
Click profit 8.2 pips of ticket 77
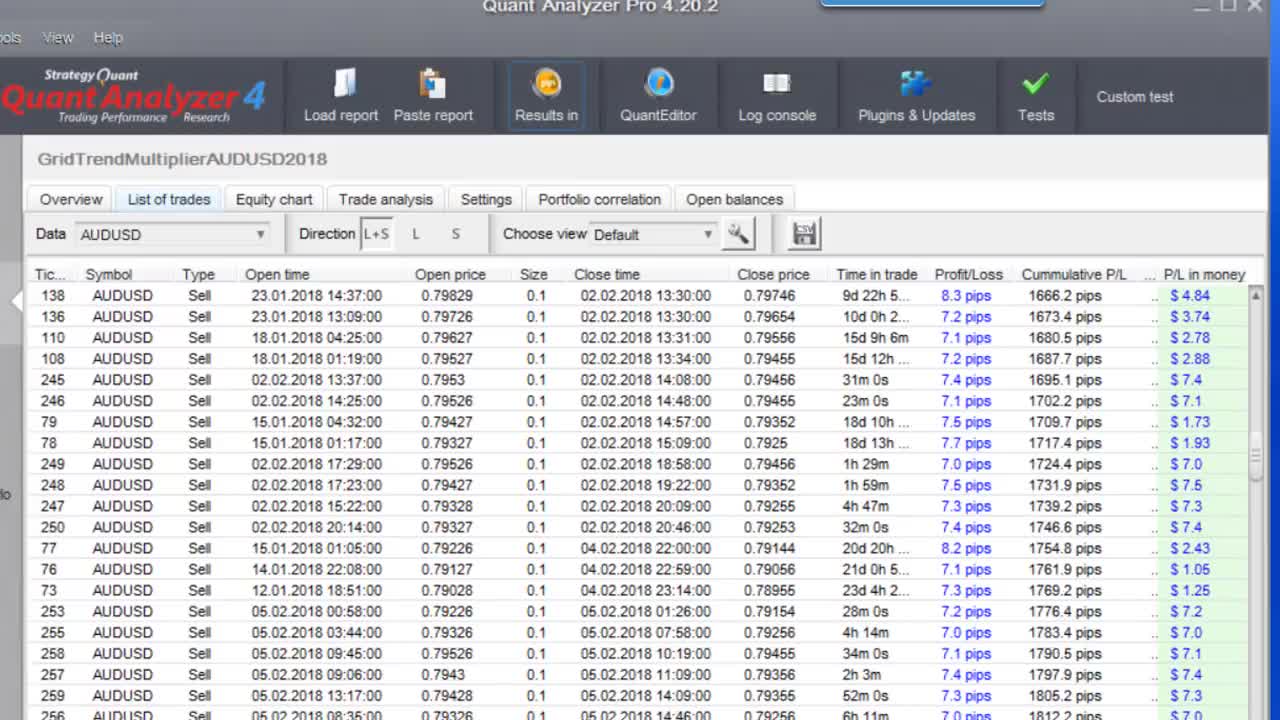click(x=966, y=548)
